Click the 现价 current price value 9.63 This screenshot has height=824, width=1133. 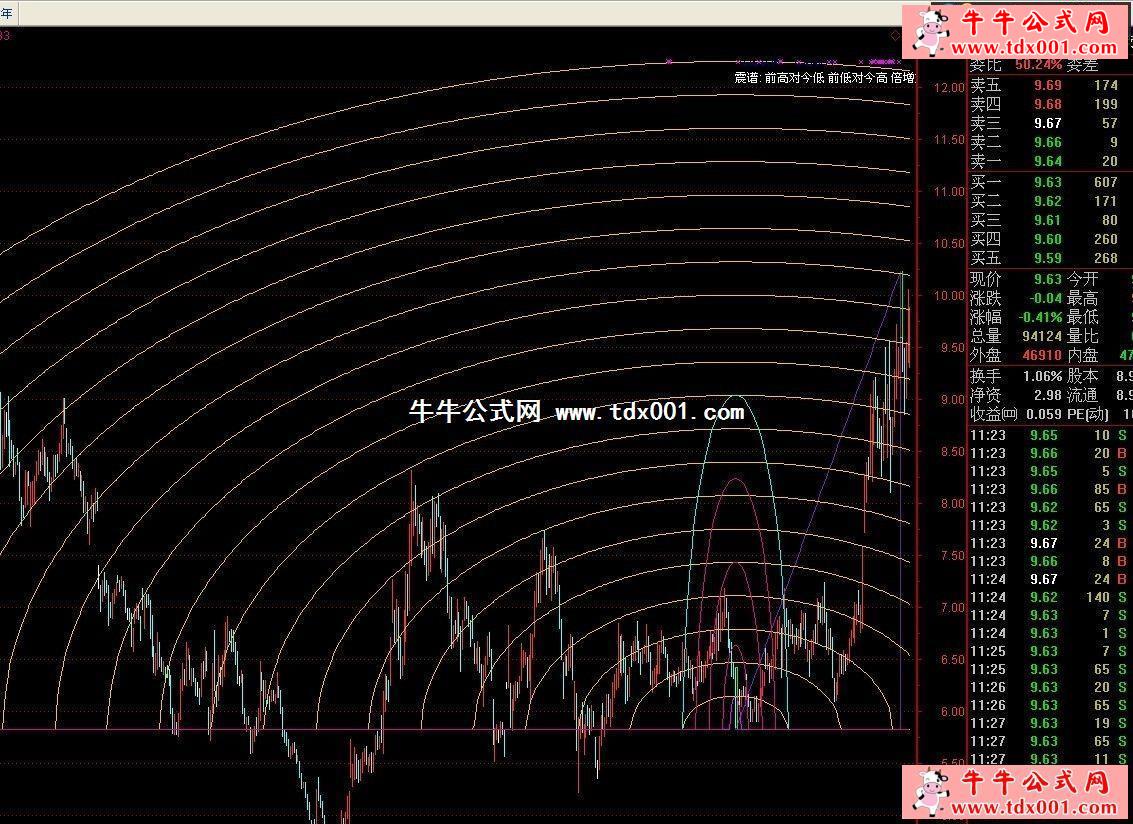(x=1046, y=279)
